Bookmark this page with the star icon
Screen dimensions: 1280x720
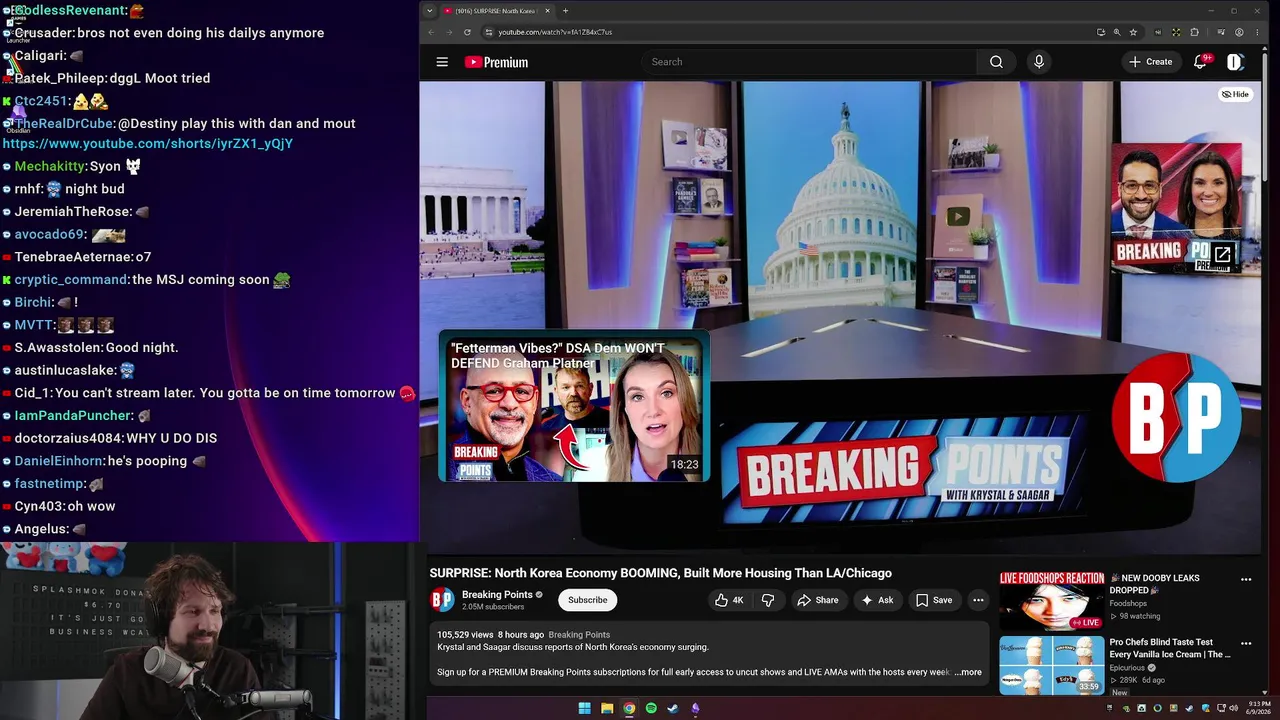pyautogui.click(x=1133, y=32)
